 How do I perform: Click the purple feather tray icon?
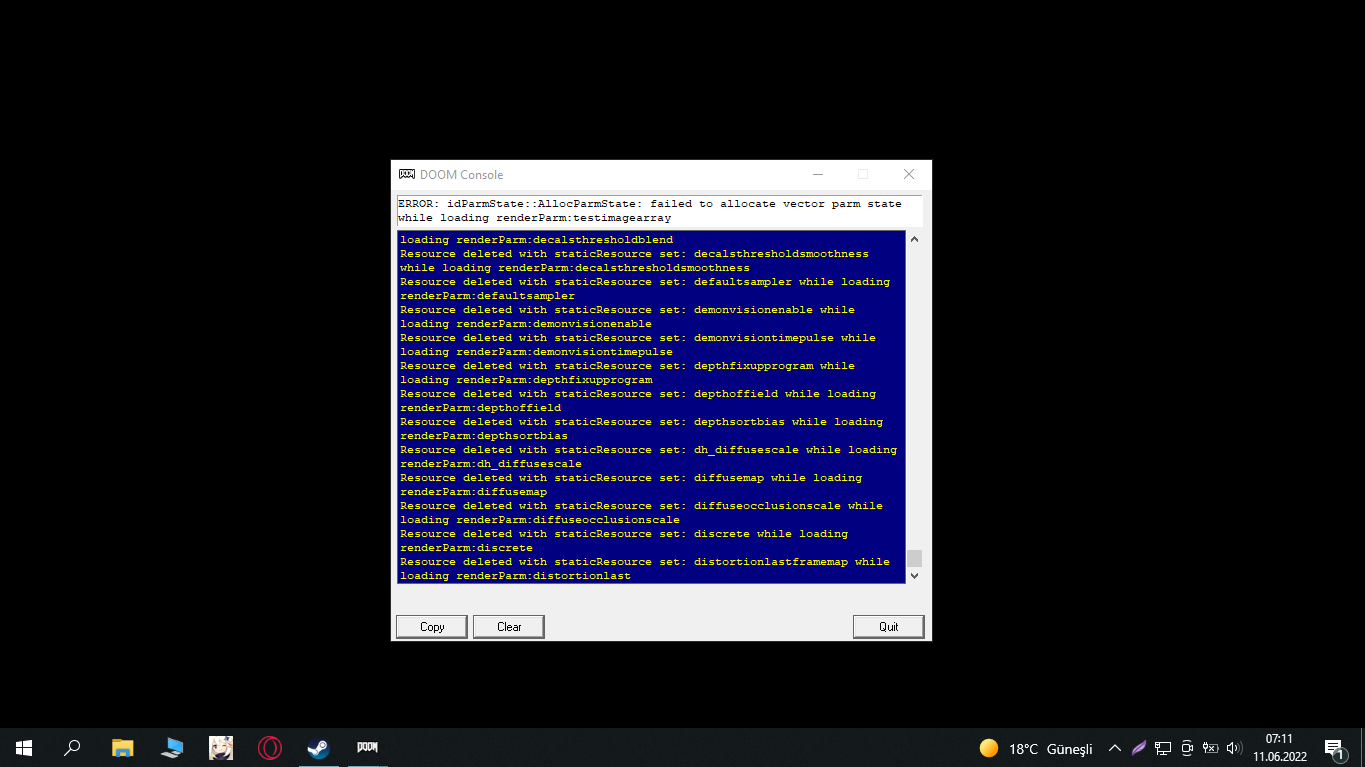[x=1139, y=748]
